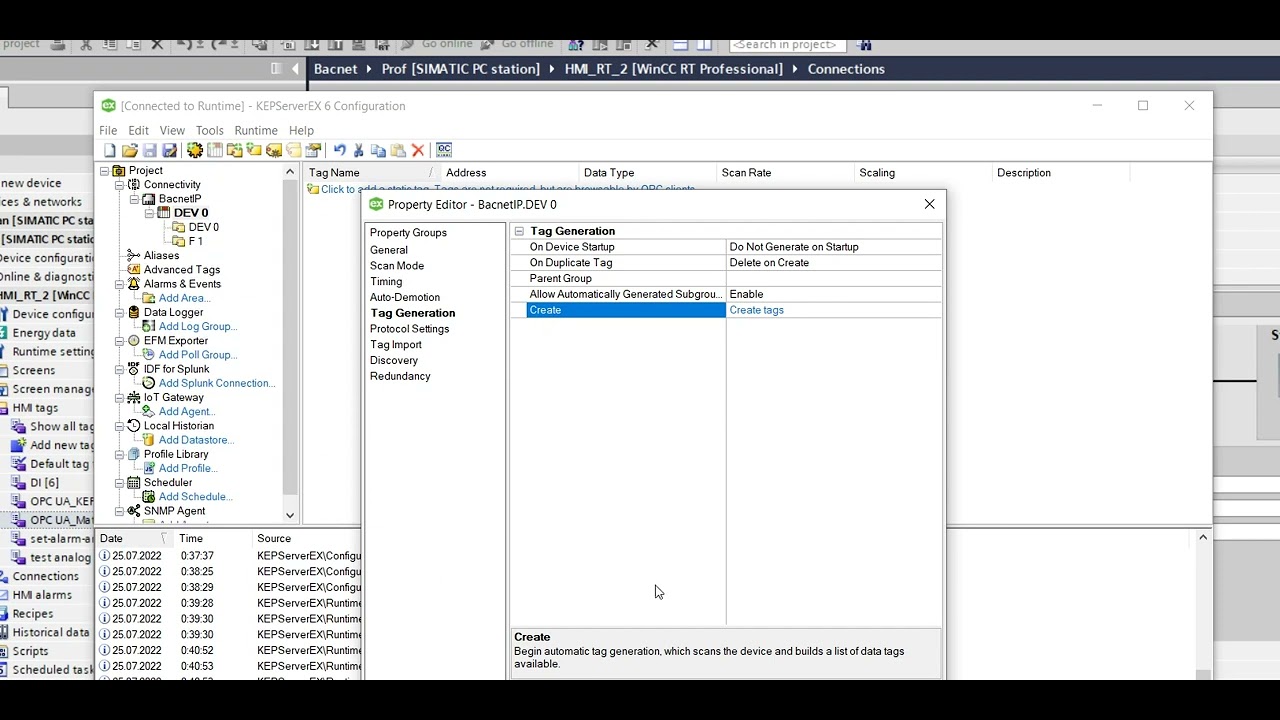Open the File menu
The height and width of the screenshot is (720, 1280).
tap(108, 131)
